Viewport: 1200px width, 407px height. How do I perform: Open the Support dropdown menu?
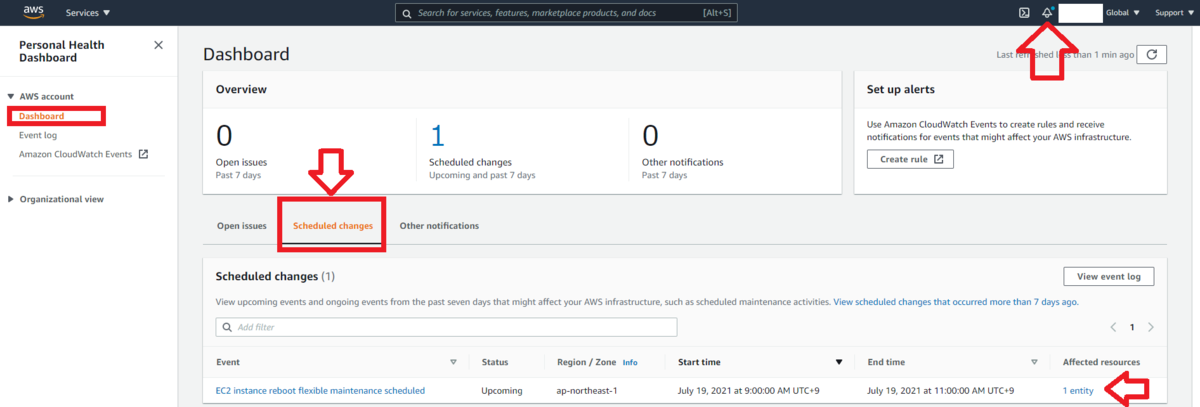[x=1174, y=13]
